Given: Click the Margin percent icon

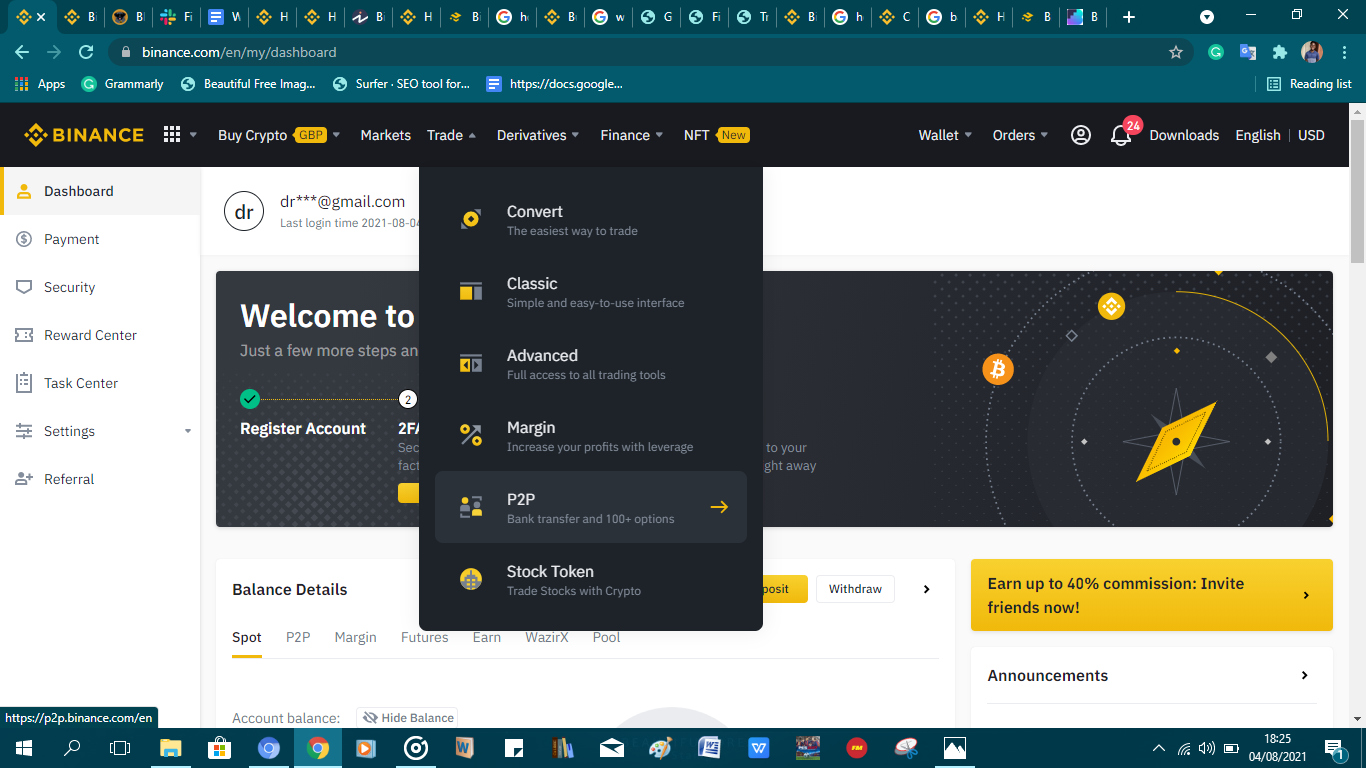Looking at the screenshot, I should click(x=471, y=435).
